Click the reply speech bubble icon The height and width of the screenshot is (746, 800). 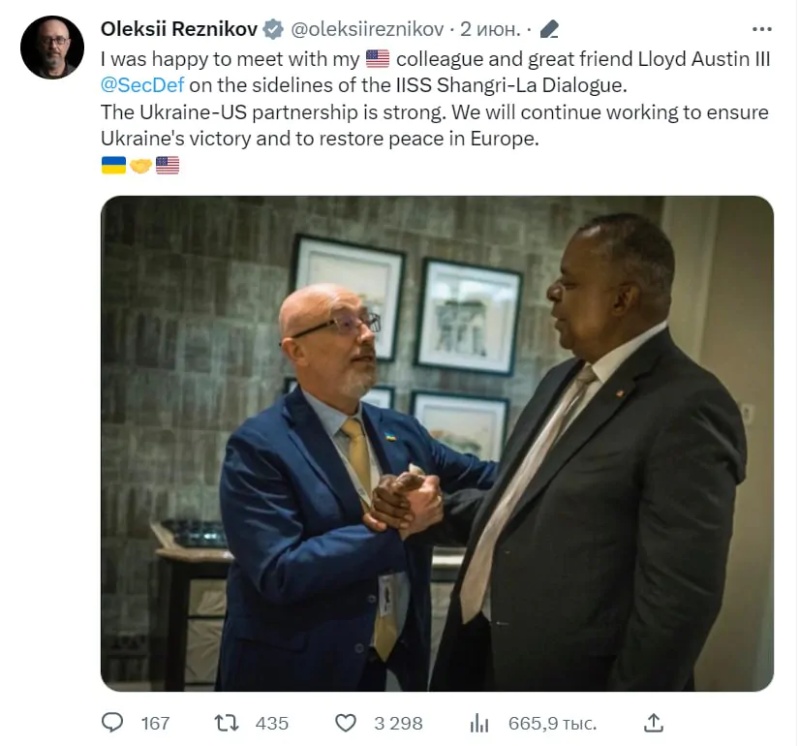[x=112, y=722]
